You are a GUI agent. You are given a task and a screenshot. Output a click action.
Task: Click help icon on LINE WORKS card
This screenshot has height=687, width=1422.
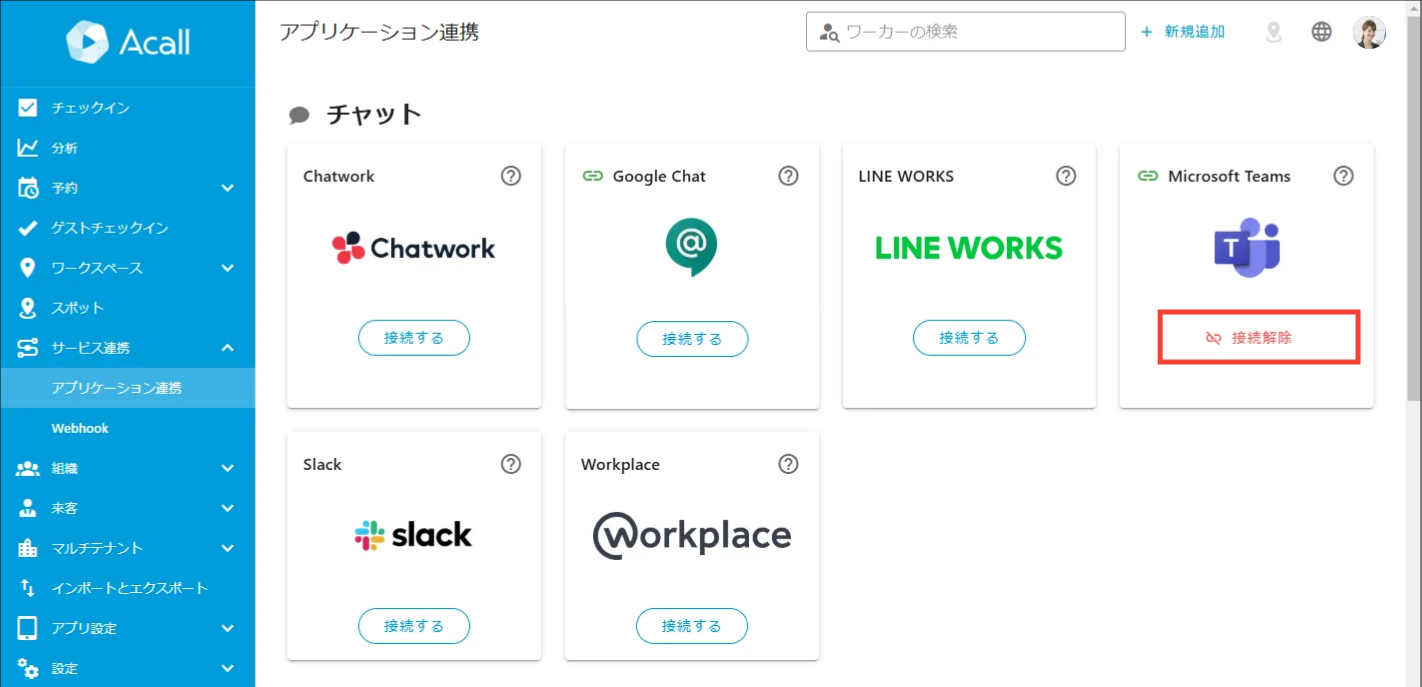1066,176
